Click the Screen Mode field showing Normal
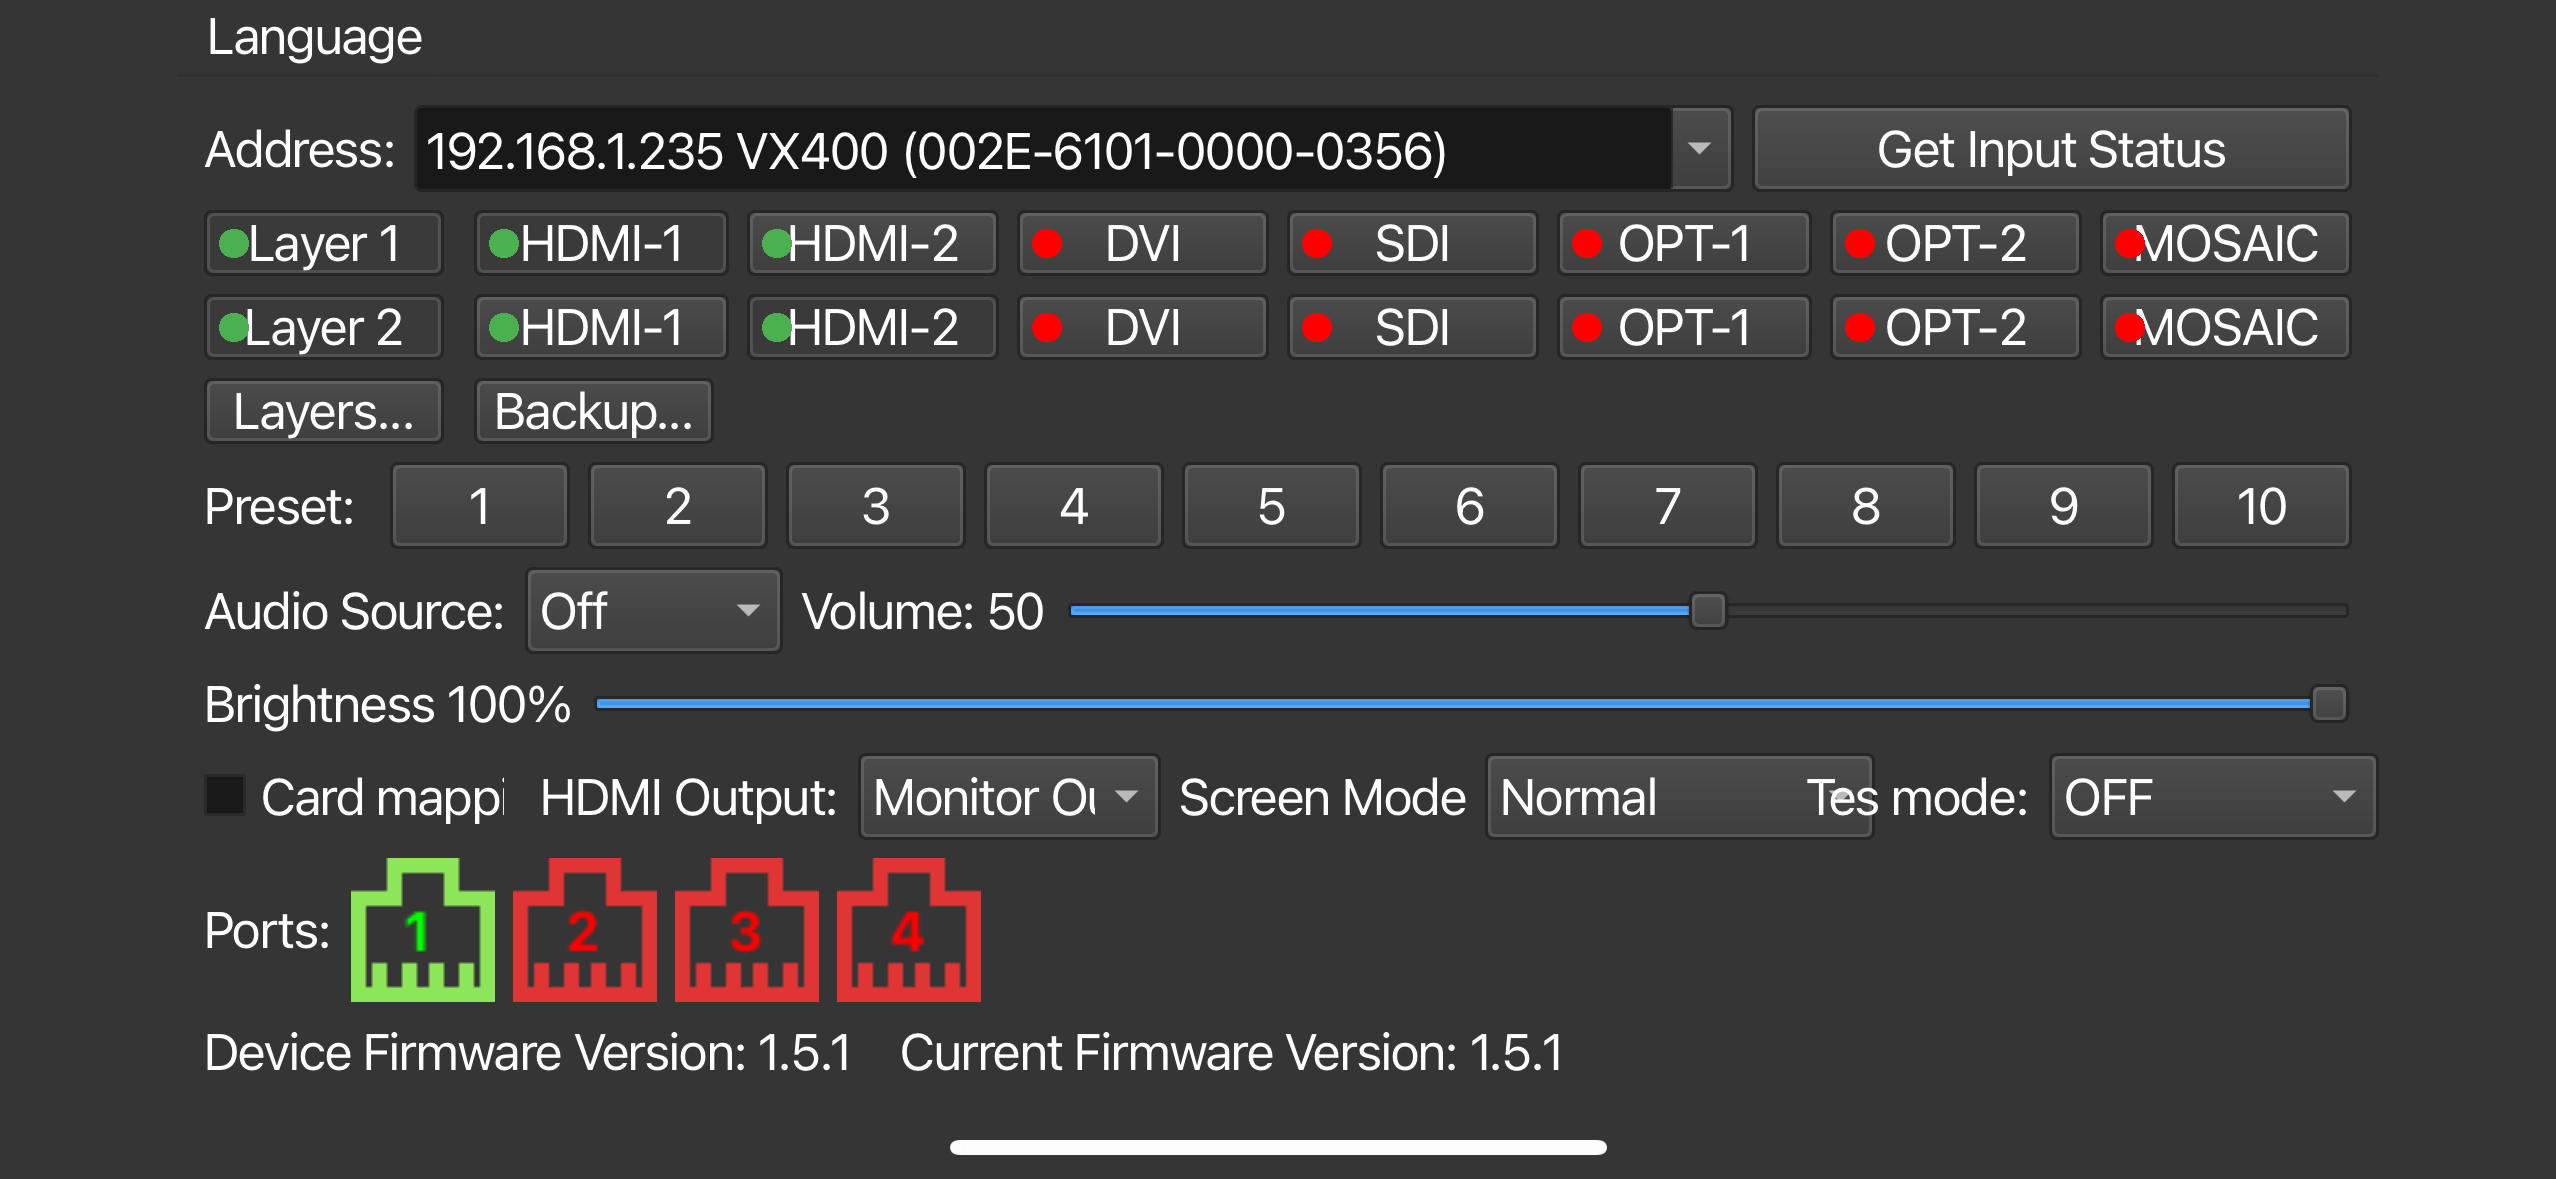The width and height of the screenshot is (2556, 1179). (1679, 796)
